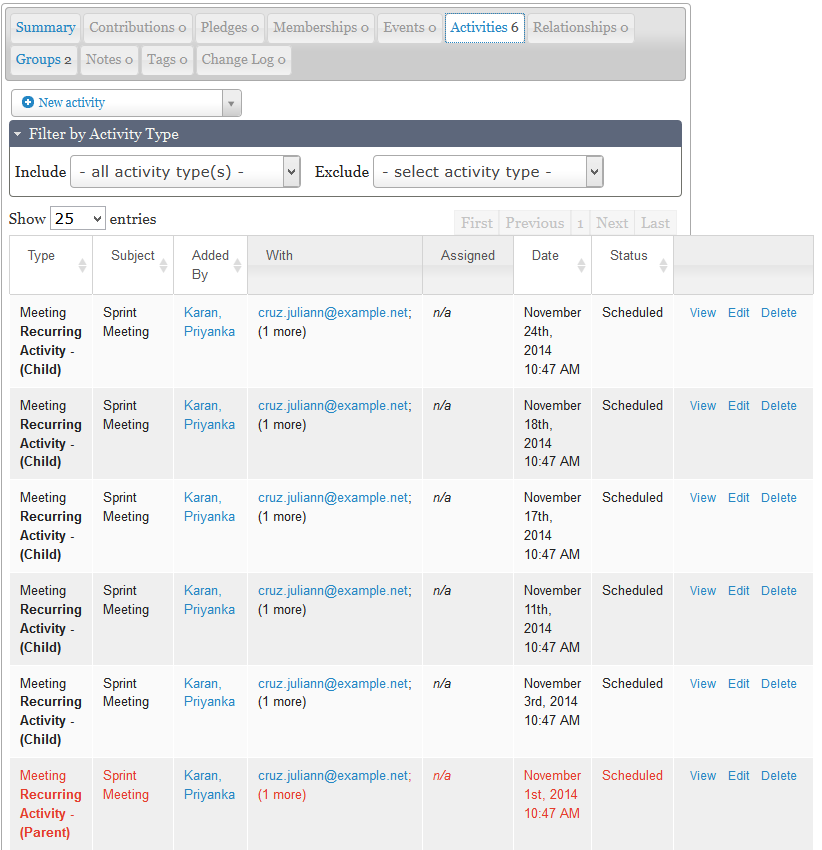Screen dimensions: 822x850
Task: Switch to the Summary tab
Action: pos(46,28)
